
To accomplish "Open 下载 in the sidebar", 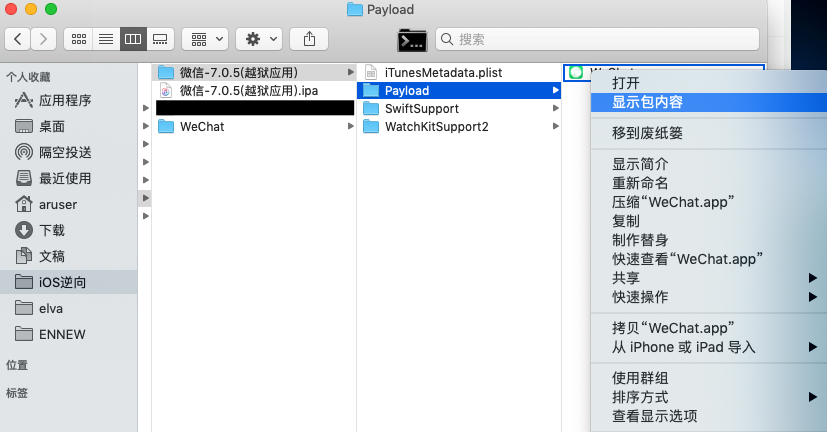I will (x=69, y=230).
